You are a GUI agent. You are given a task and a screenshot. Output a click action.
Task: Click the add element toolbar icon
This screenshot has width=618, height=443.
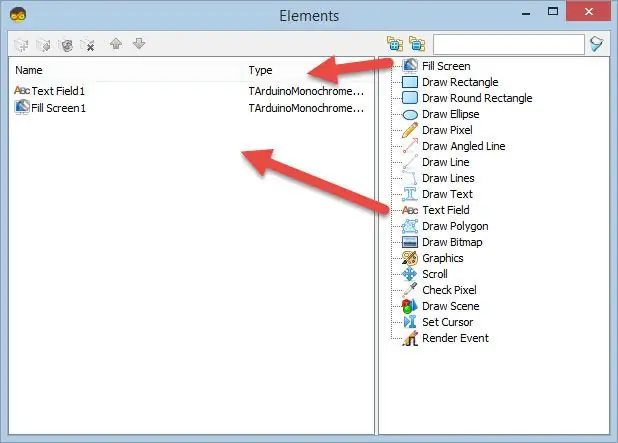click(21, 45)
